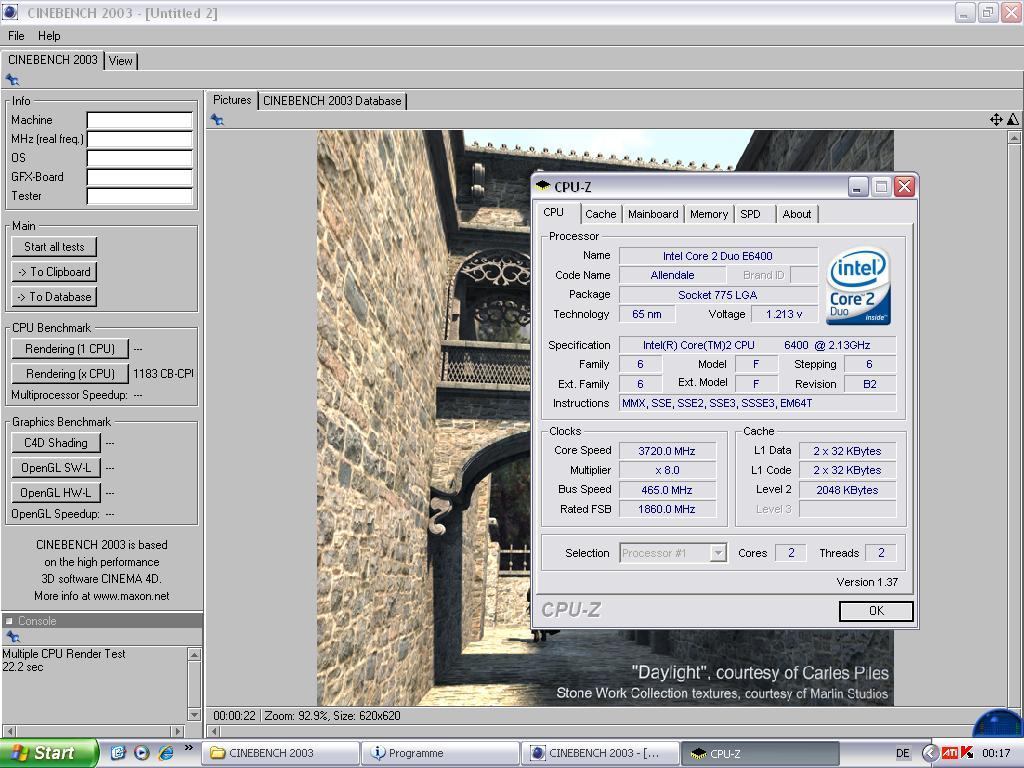1024x768 pixels.
Task: Click the ATI tray icon
Action: point(950,753)
